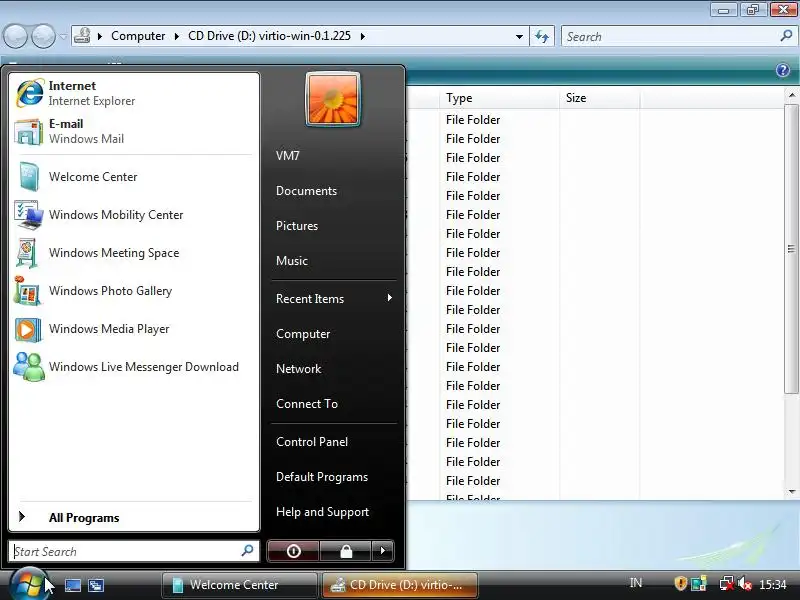Open recent pages dropdown arrow
Screen dimensions: 800x600
pos(63,37)
